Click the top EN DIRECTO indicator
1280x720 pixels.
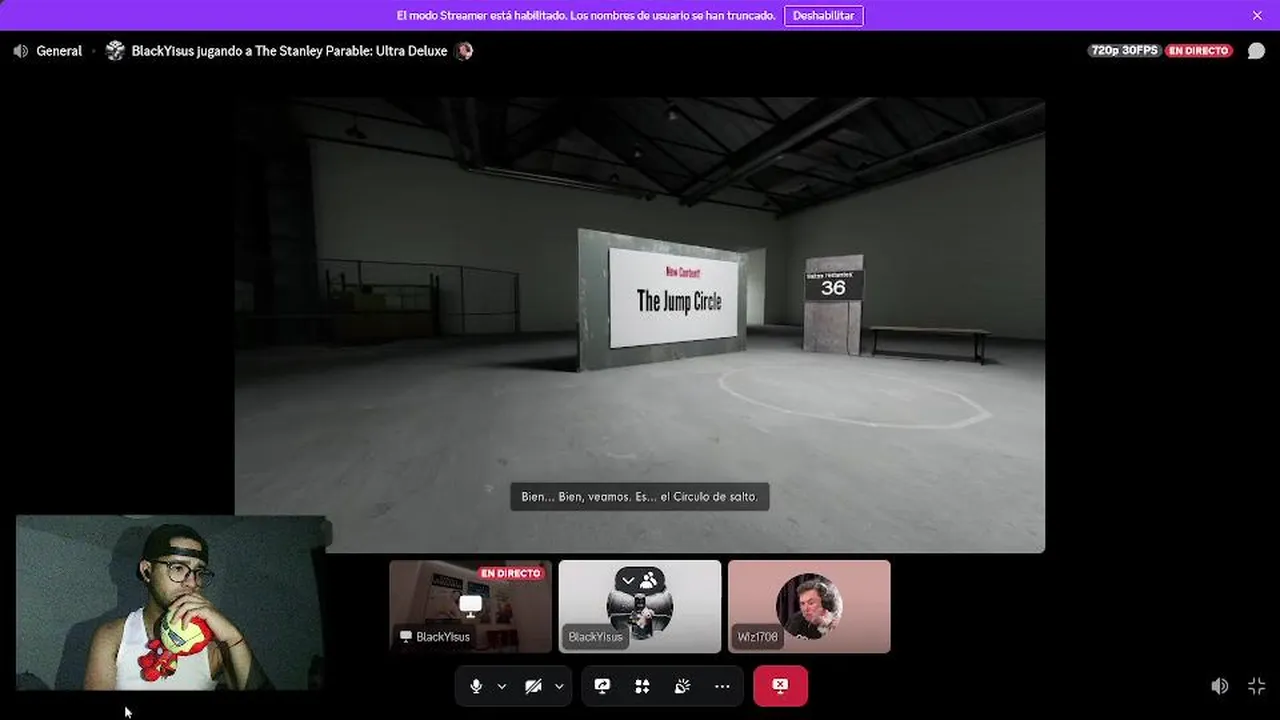pos(1199,50)
